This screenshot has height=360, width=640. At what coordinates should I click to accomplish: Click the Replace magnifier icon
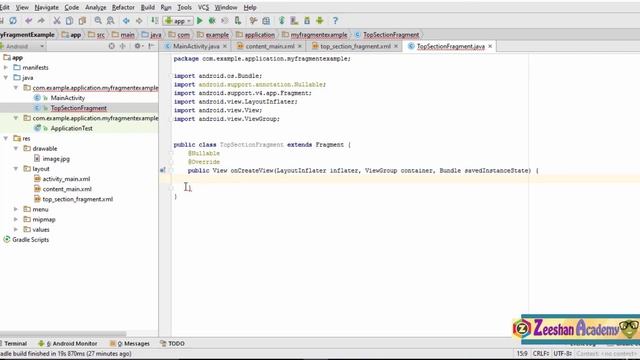click(111, 20)
